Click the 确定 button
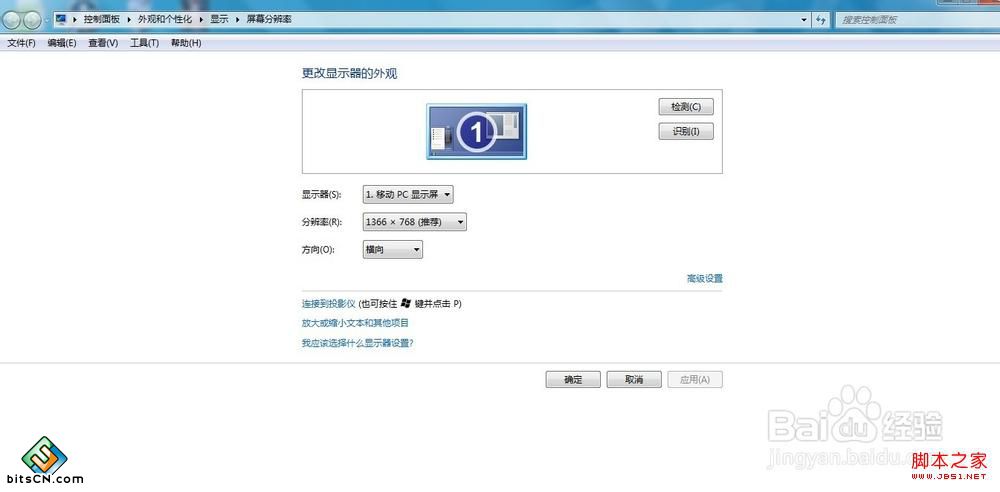 [573, 380]
